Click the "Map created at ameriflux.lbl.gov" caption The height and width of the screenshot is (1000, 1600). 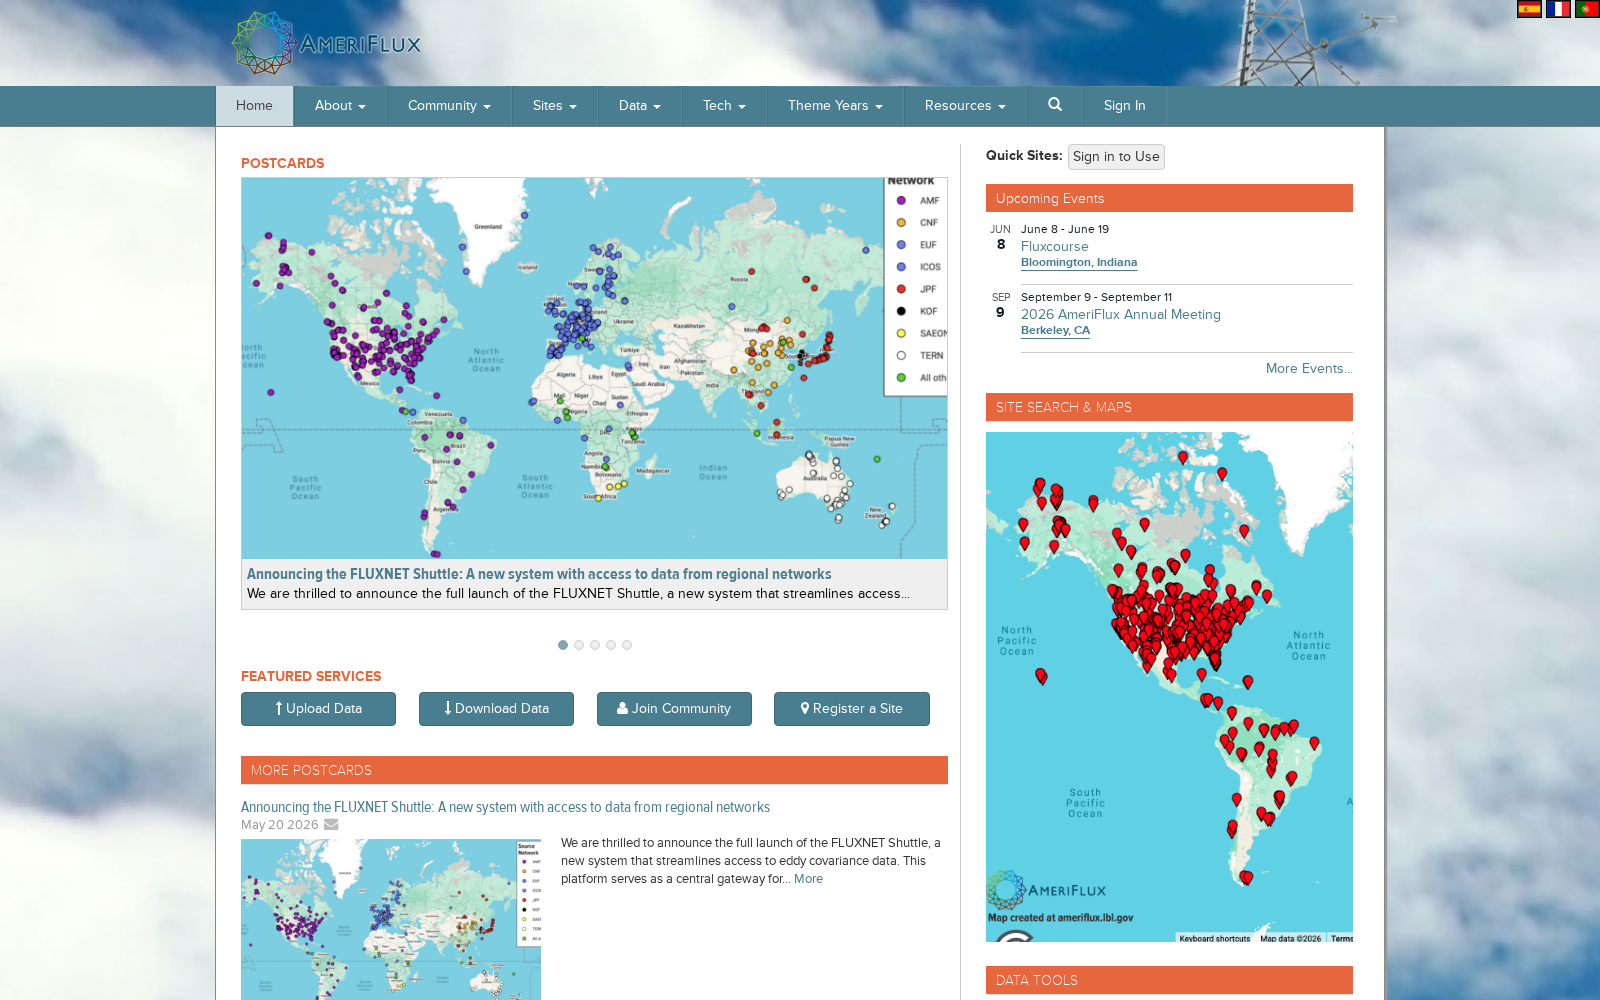point(1061,917)
